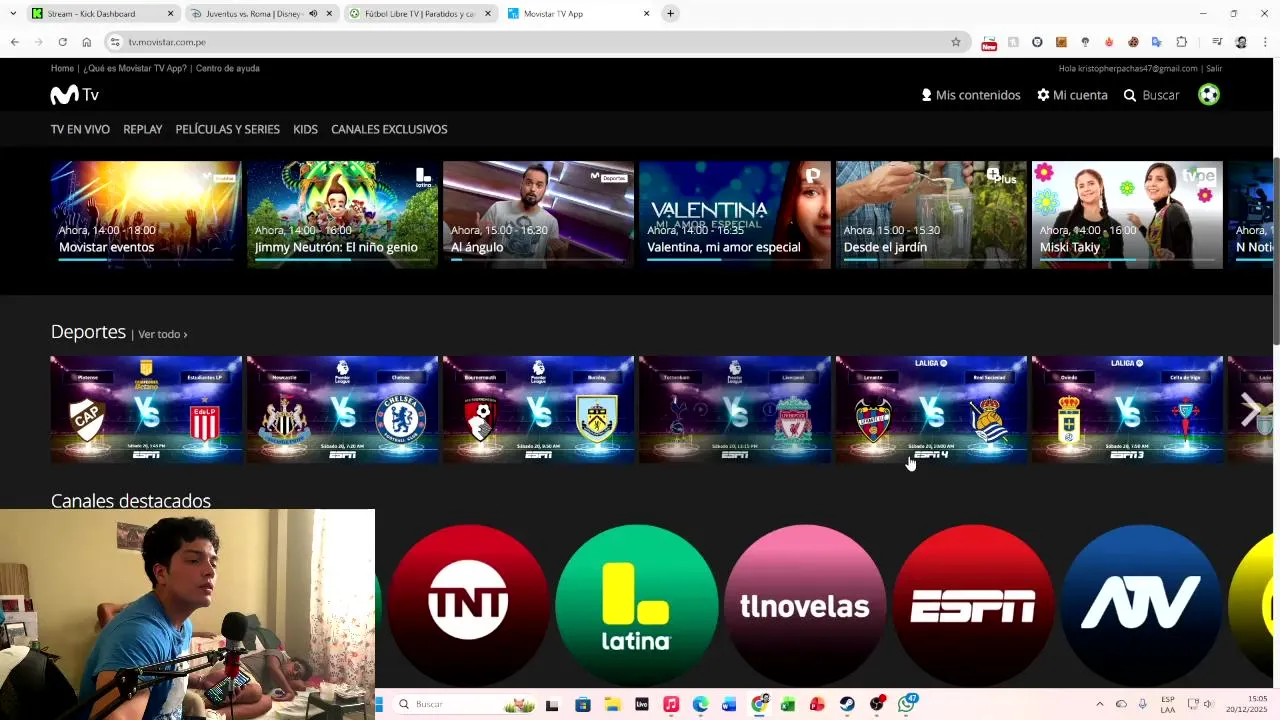Open PELÍCULAS Y SERIES section
The height and width of the screenshot is (720, 1280).
(227, 129)
